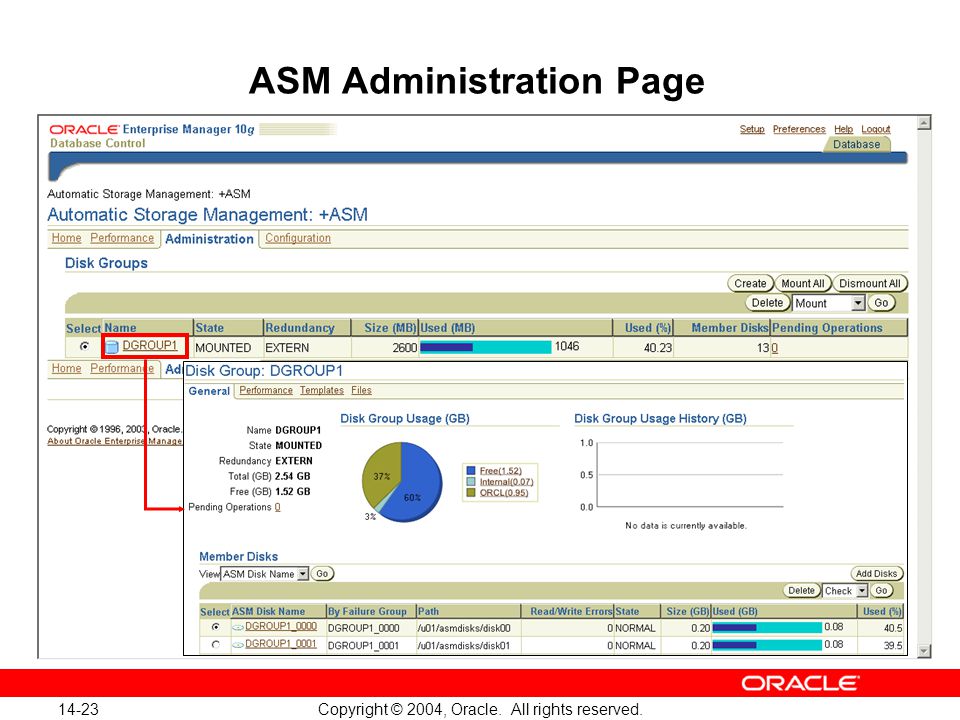Click the scrollbar up arrow
The height and width of the screenshot is (720, 960).
coord(924,123)
